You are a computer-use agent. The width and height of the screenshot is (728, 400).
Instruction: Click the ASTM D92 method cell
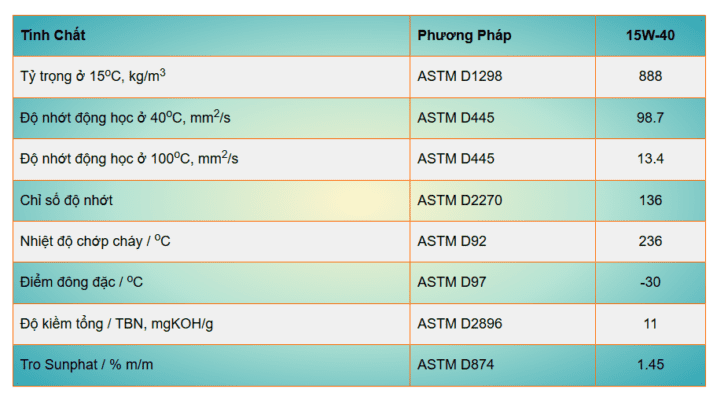(x=452, y=241)
